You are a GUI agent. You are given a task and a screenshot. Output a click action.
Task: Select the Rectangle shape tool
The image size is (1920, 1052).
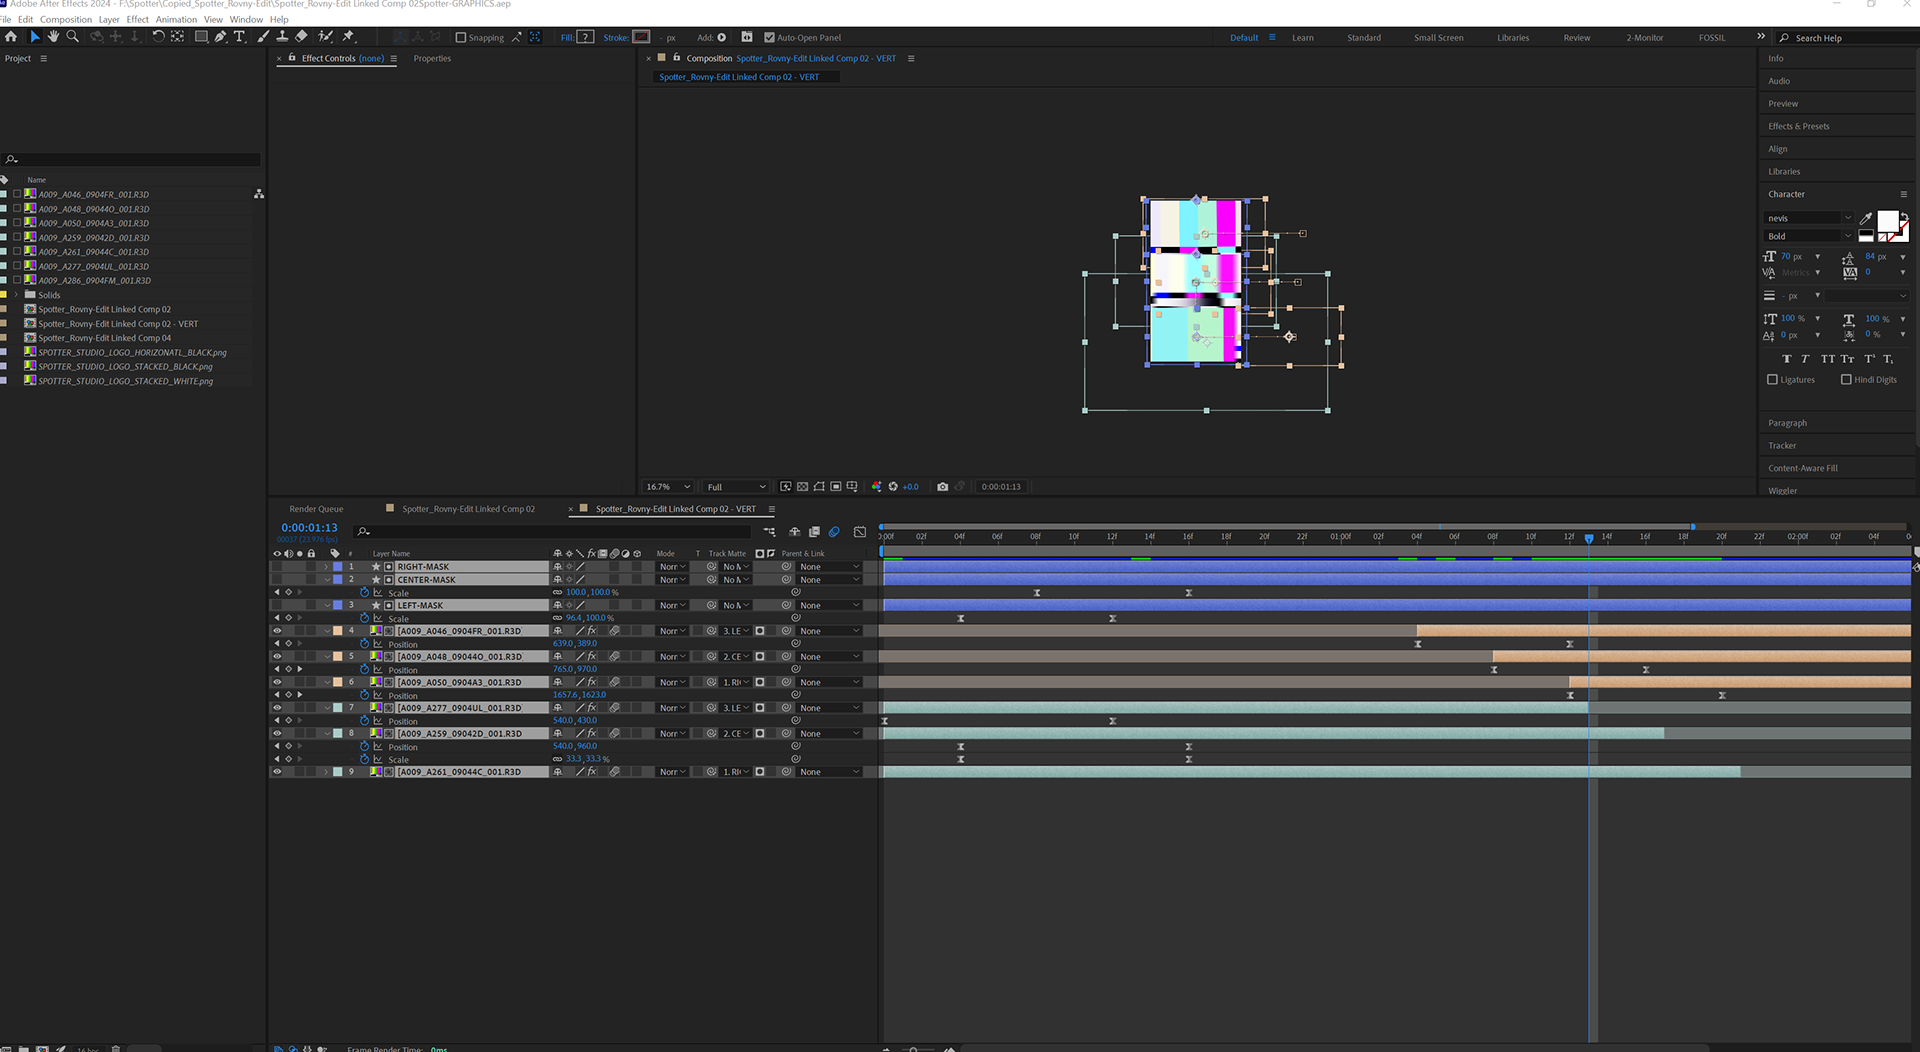coord(201,37)
